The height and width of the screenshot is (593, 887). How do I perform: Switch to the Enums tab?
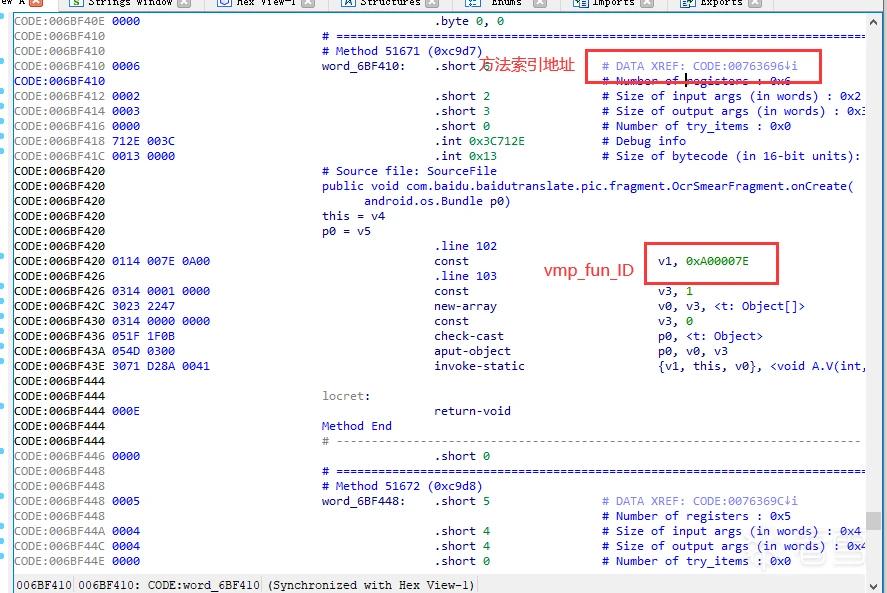tap(506, 3)
